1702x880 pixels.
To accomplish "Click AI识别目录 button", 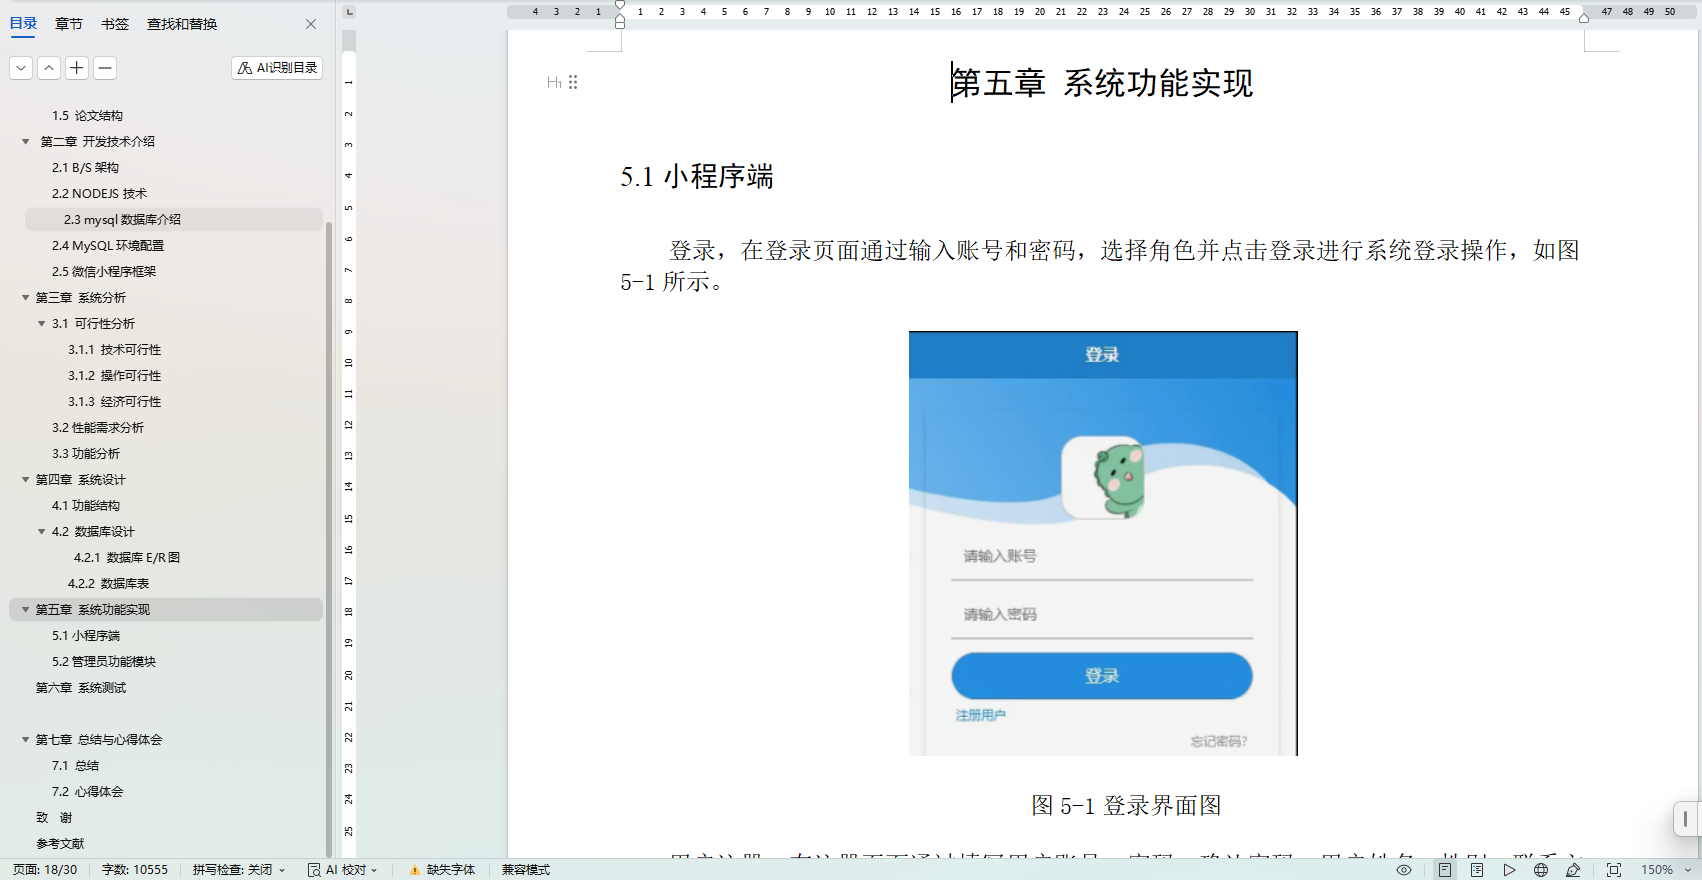I will [277, 68].
